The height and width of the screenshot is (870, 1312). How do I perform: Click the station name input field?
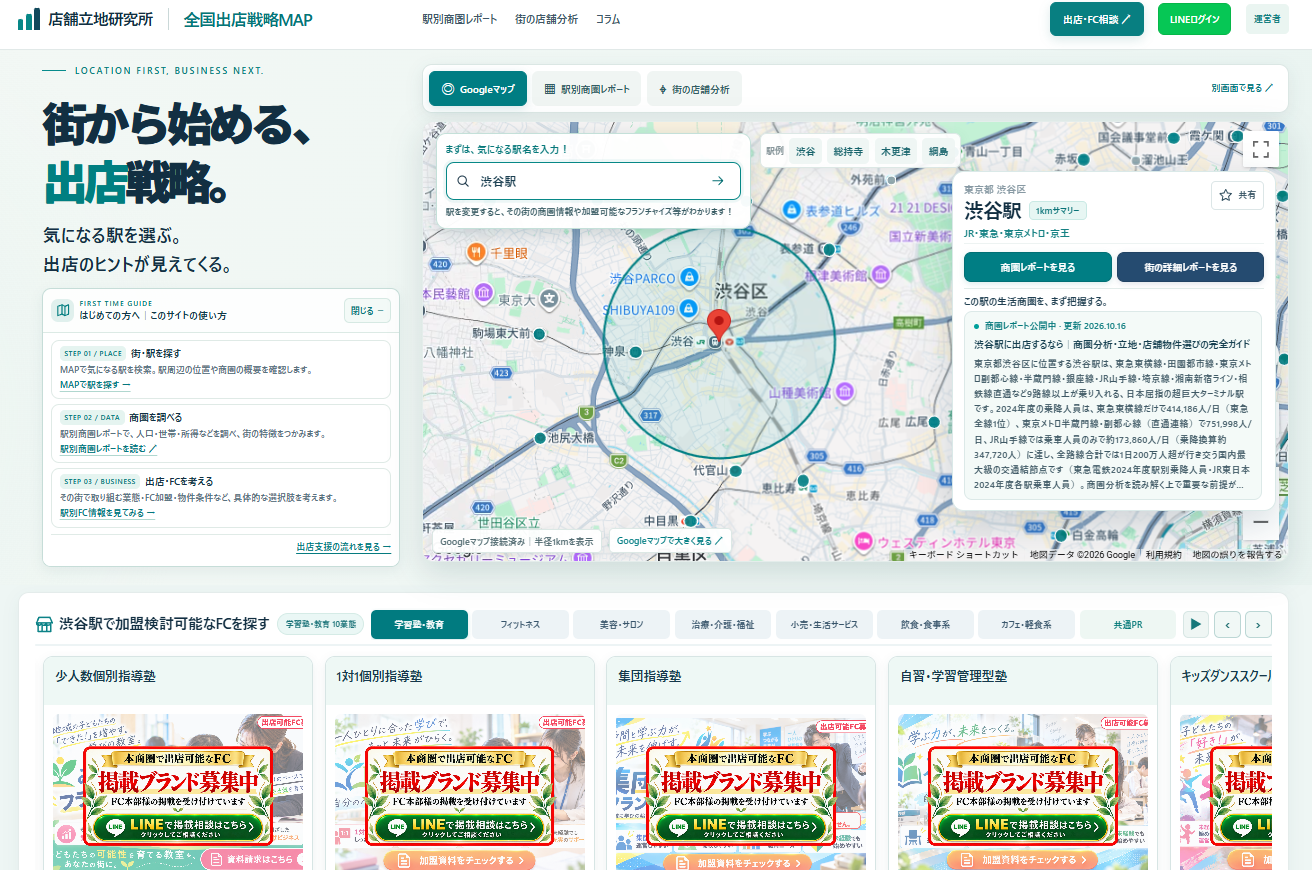[594, 181]
